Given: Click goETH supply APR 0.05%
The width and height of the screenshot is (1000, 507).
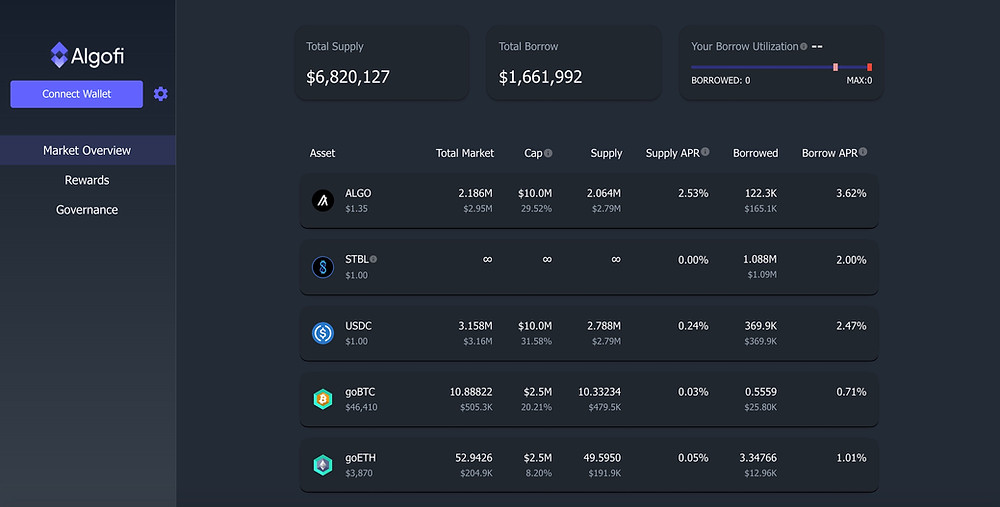Looking at the screenshot, I should (693, 458).
